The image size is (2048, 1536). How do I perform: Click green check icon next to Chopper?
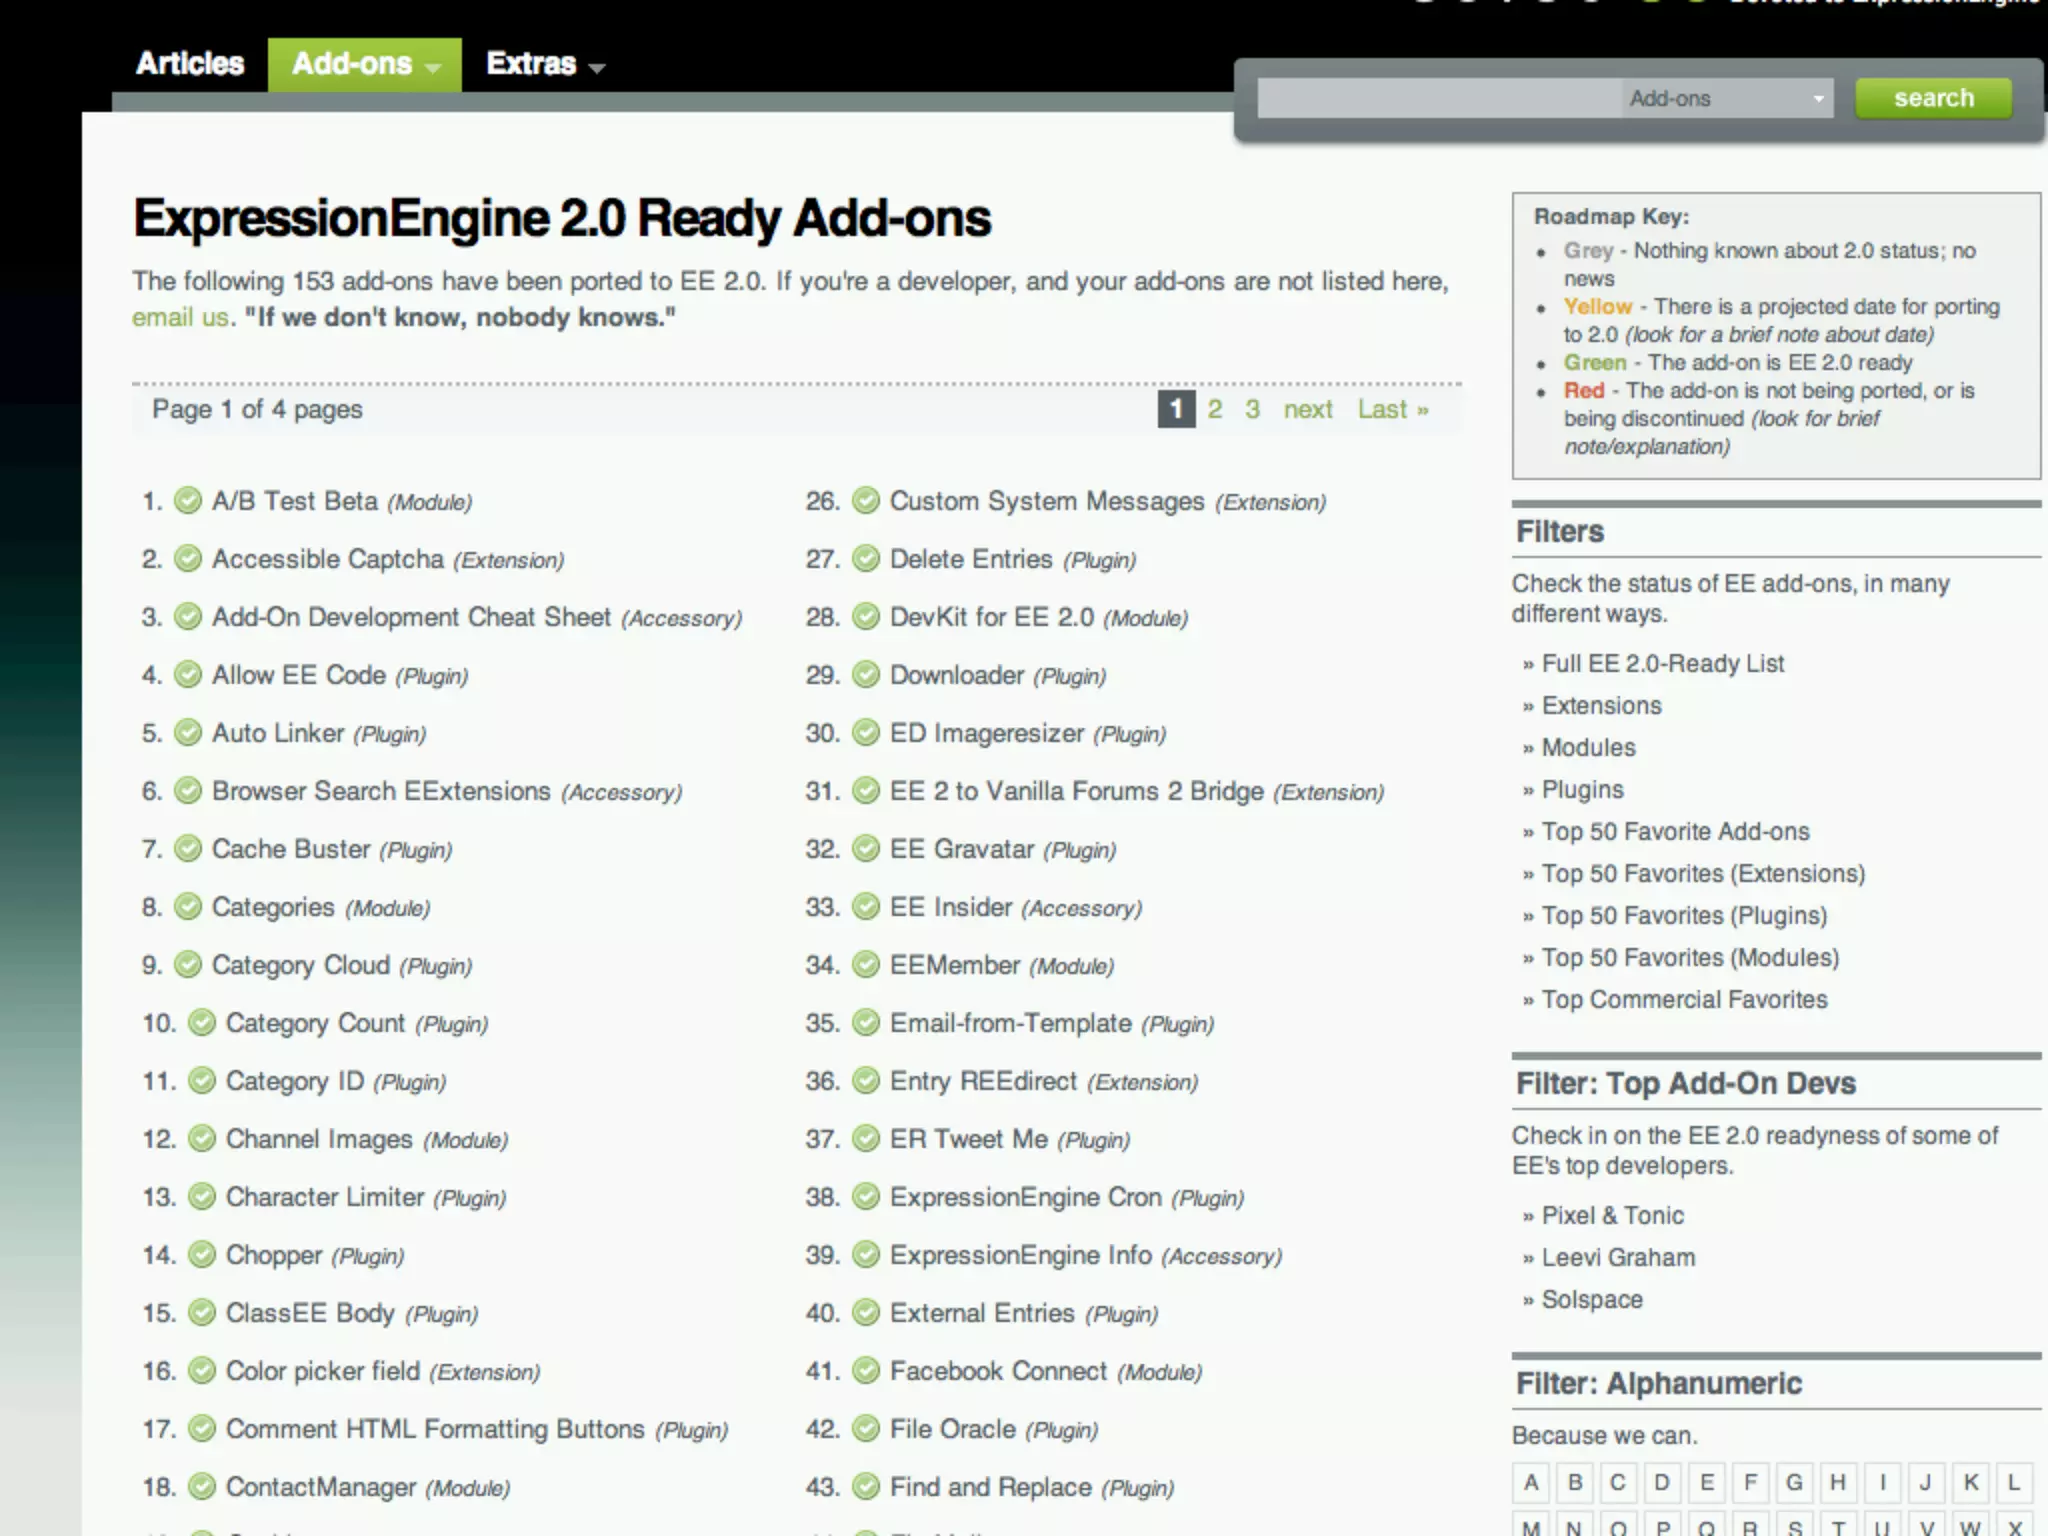202,1254
